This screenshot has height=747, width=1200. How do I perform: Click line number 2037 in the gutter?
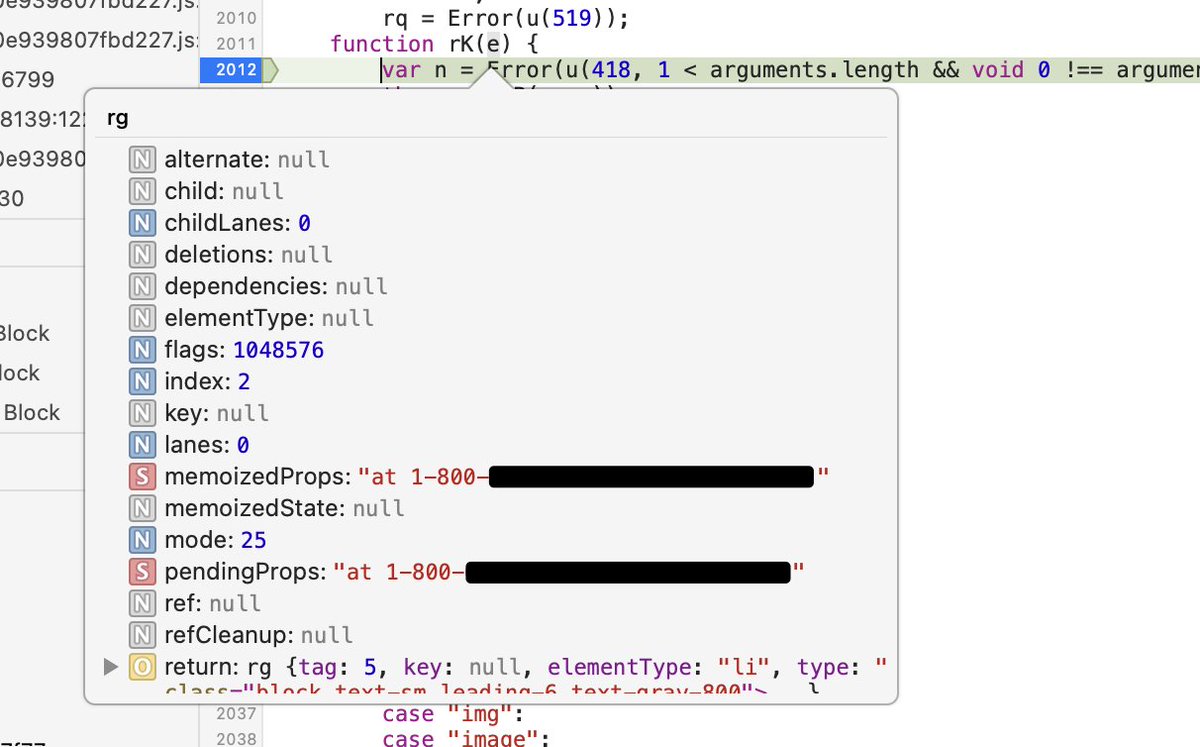click(x=236, y=714)
